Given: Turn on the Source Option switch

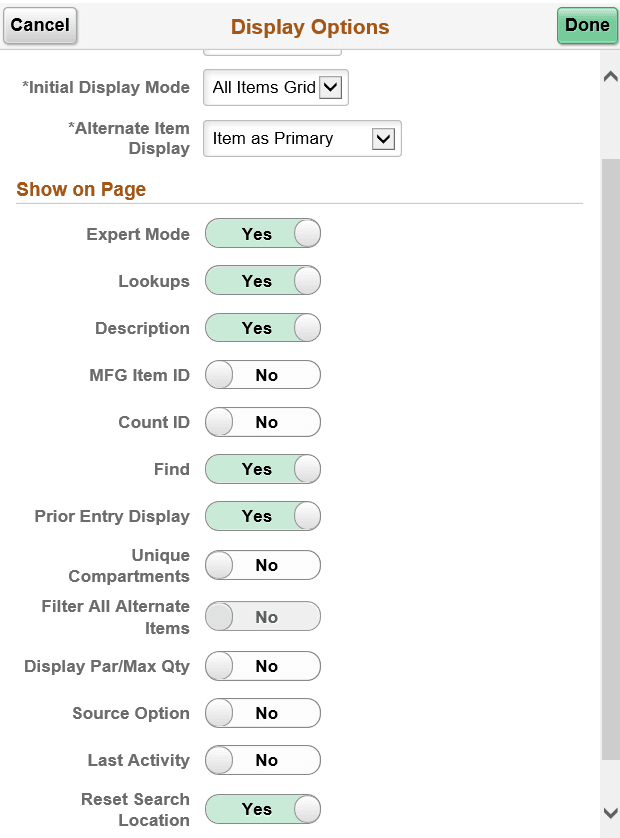Looking at the screenshot, I should [262, 713].
